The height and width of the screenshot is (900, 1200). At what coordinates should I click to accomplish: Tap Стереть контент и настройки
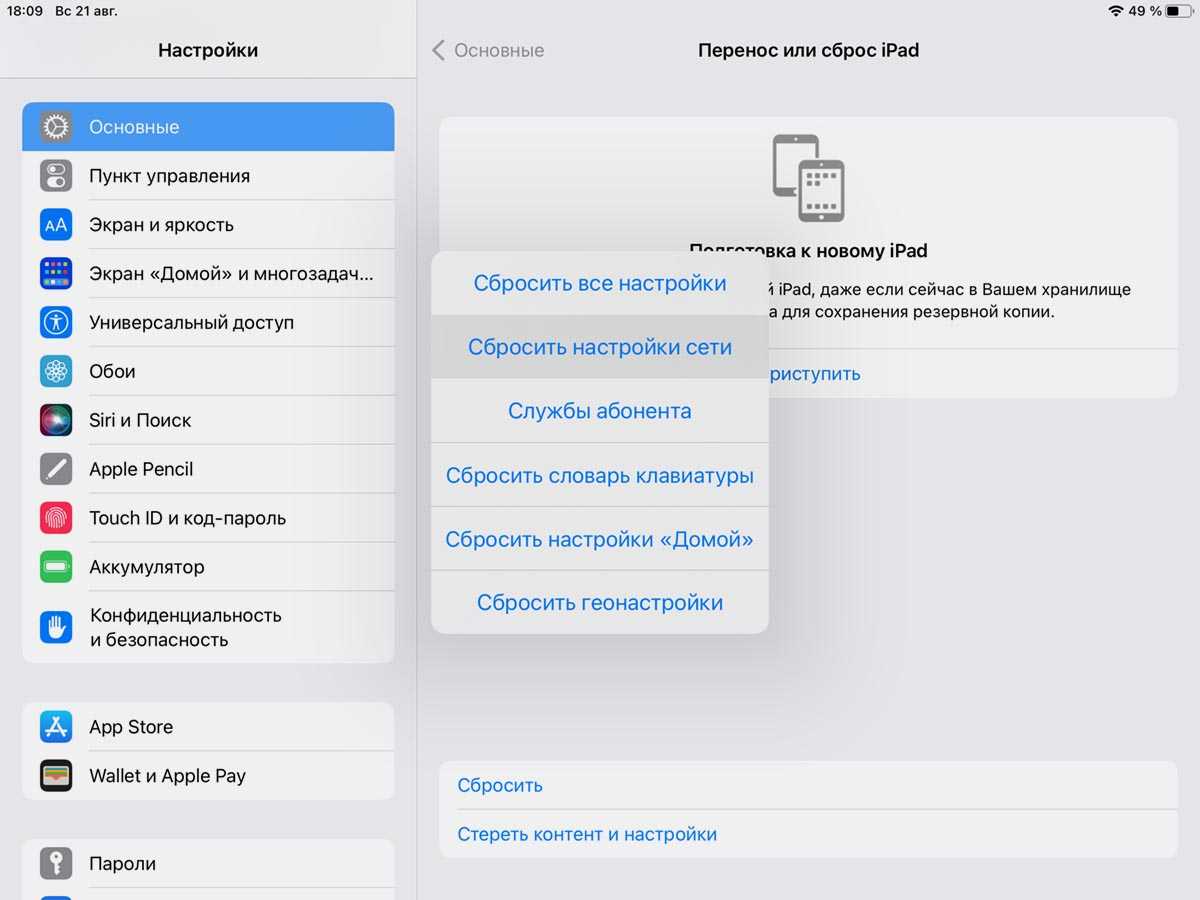(587, 834)
